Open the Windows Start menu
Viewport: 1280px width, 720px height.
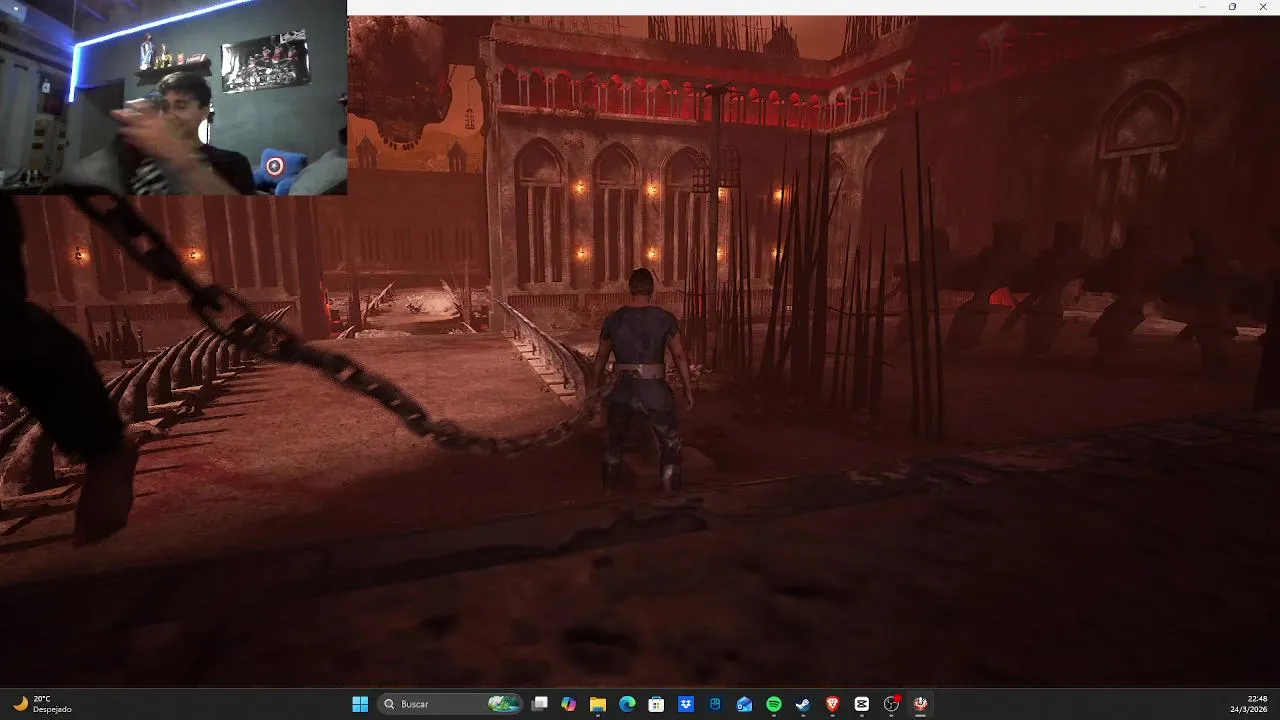point(360,704)
